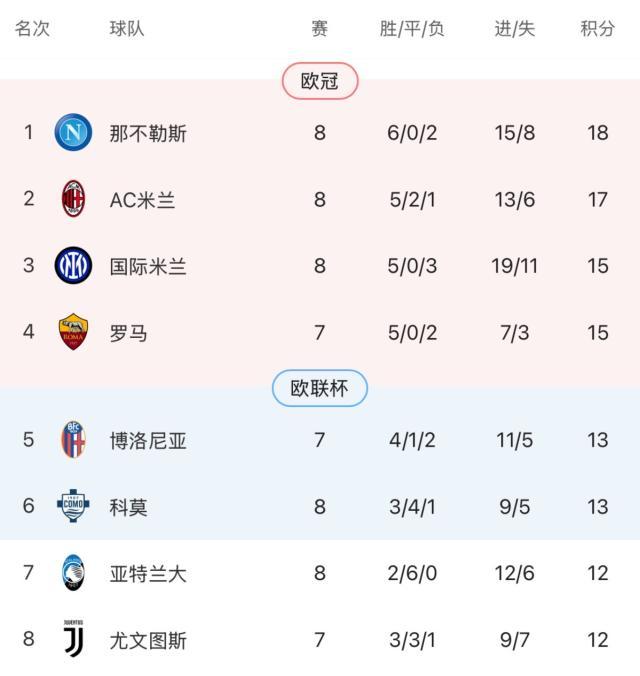Select the 欧冠 zone label

pyautogui.click(x=320, y=81)
